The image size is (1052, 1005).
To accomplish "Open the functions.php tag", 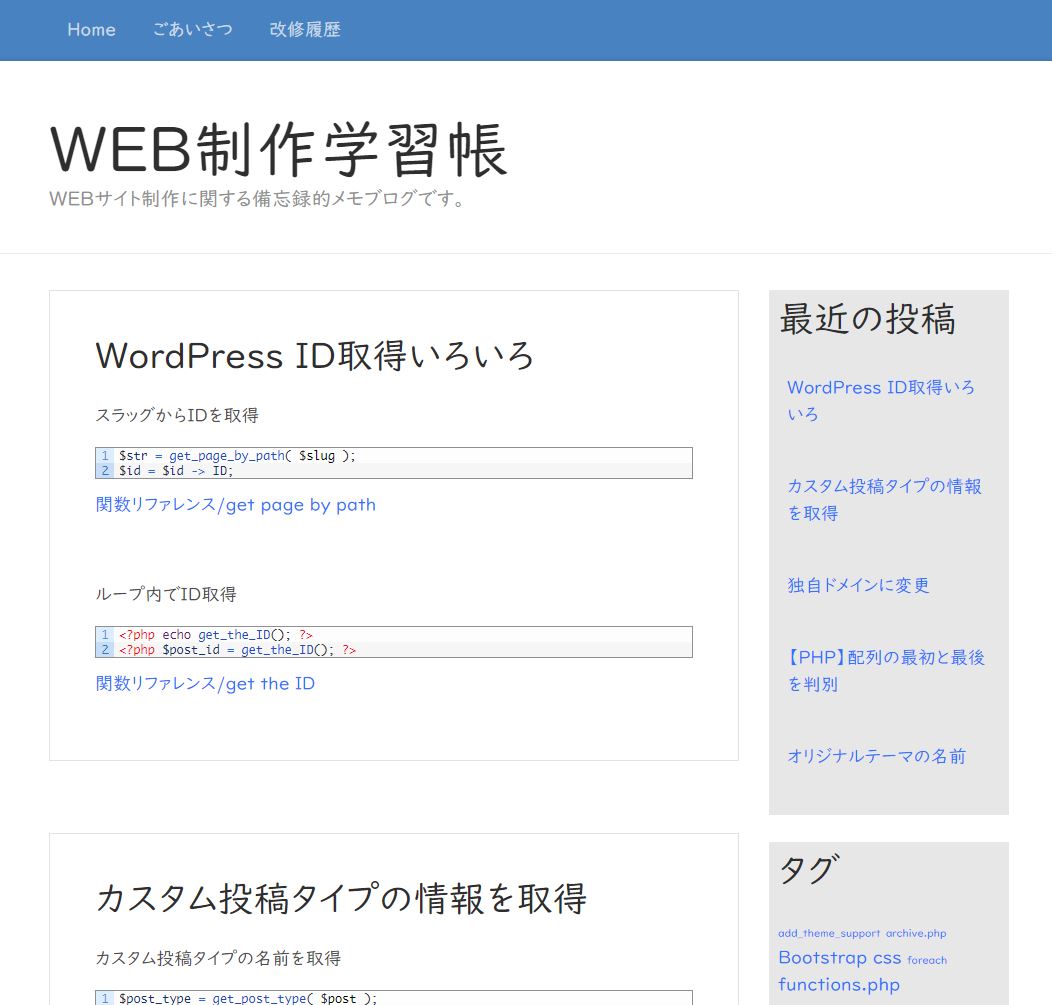I will [x=839, y=985].
